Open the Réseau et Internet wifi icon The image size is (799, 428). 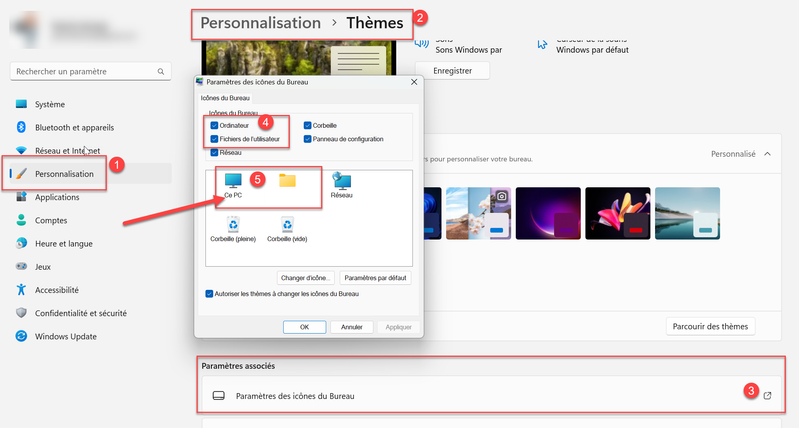tap(21, 150)
